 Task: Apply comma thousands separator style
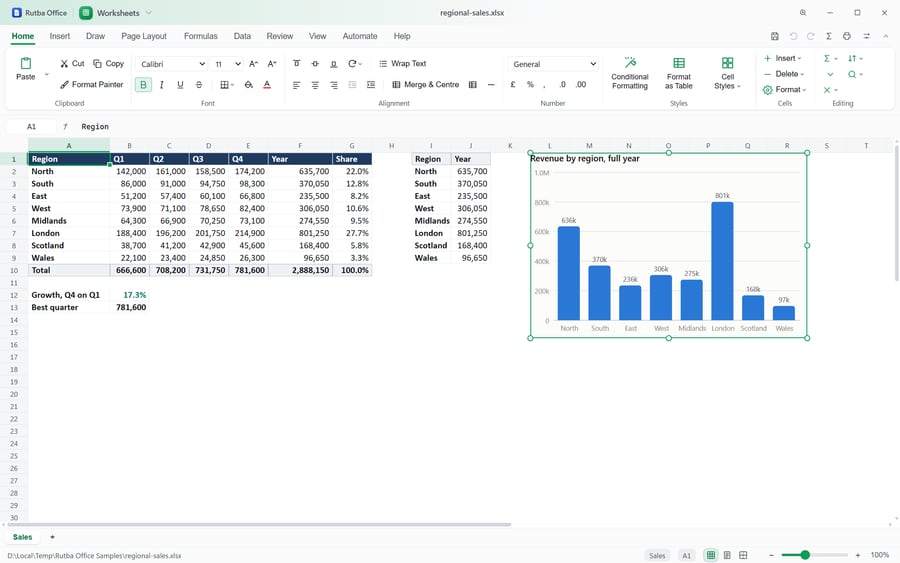click(x=544, y=85)
